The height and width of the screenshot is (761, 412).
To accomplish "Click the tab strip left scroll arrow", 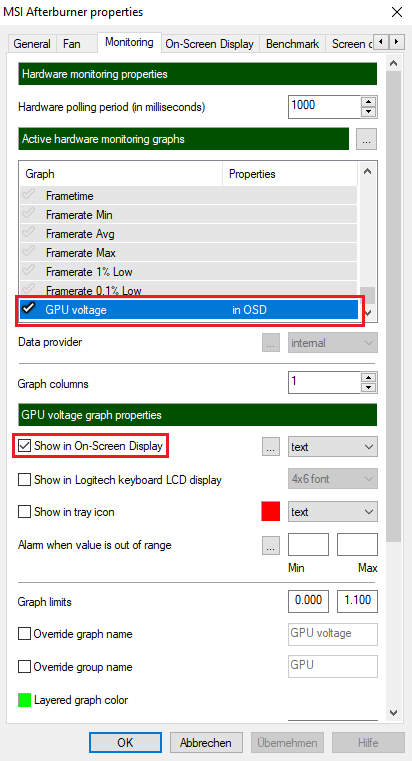I will pos(382,42).
